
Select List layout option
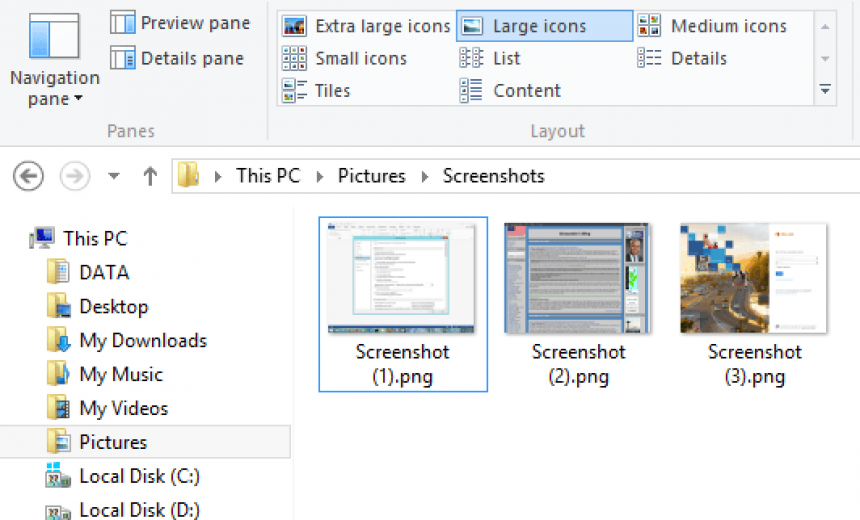point(490,58)
